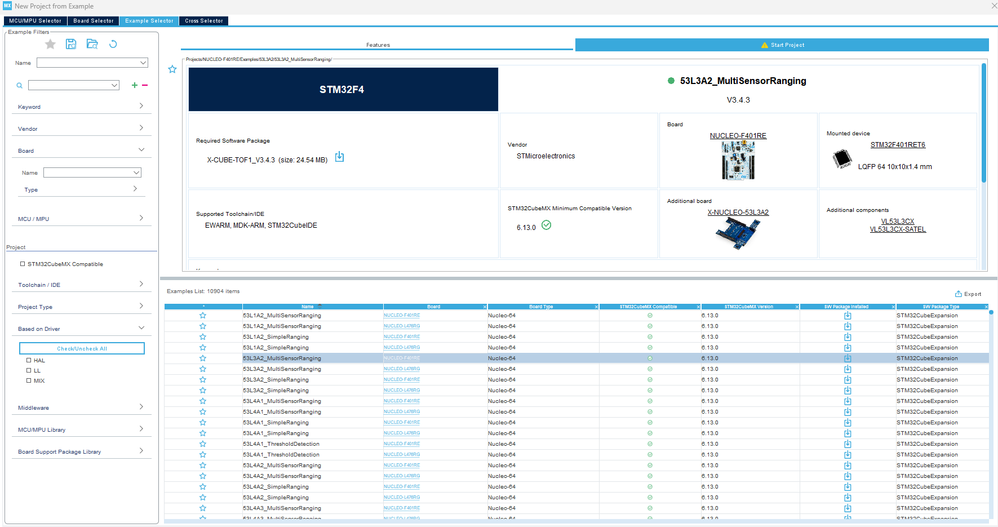Open the NUCLEO-F401RE link in Board details
The image size is (998, 527).
point(738,136)
